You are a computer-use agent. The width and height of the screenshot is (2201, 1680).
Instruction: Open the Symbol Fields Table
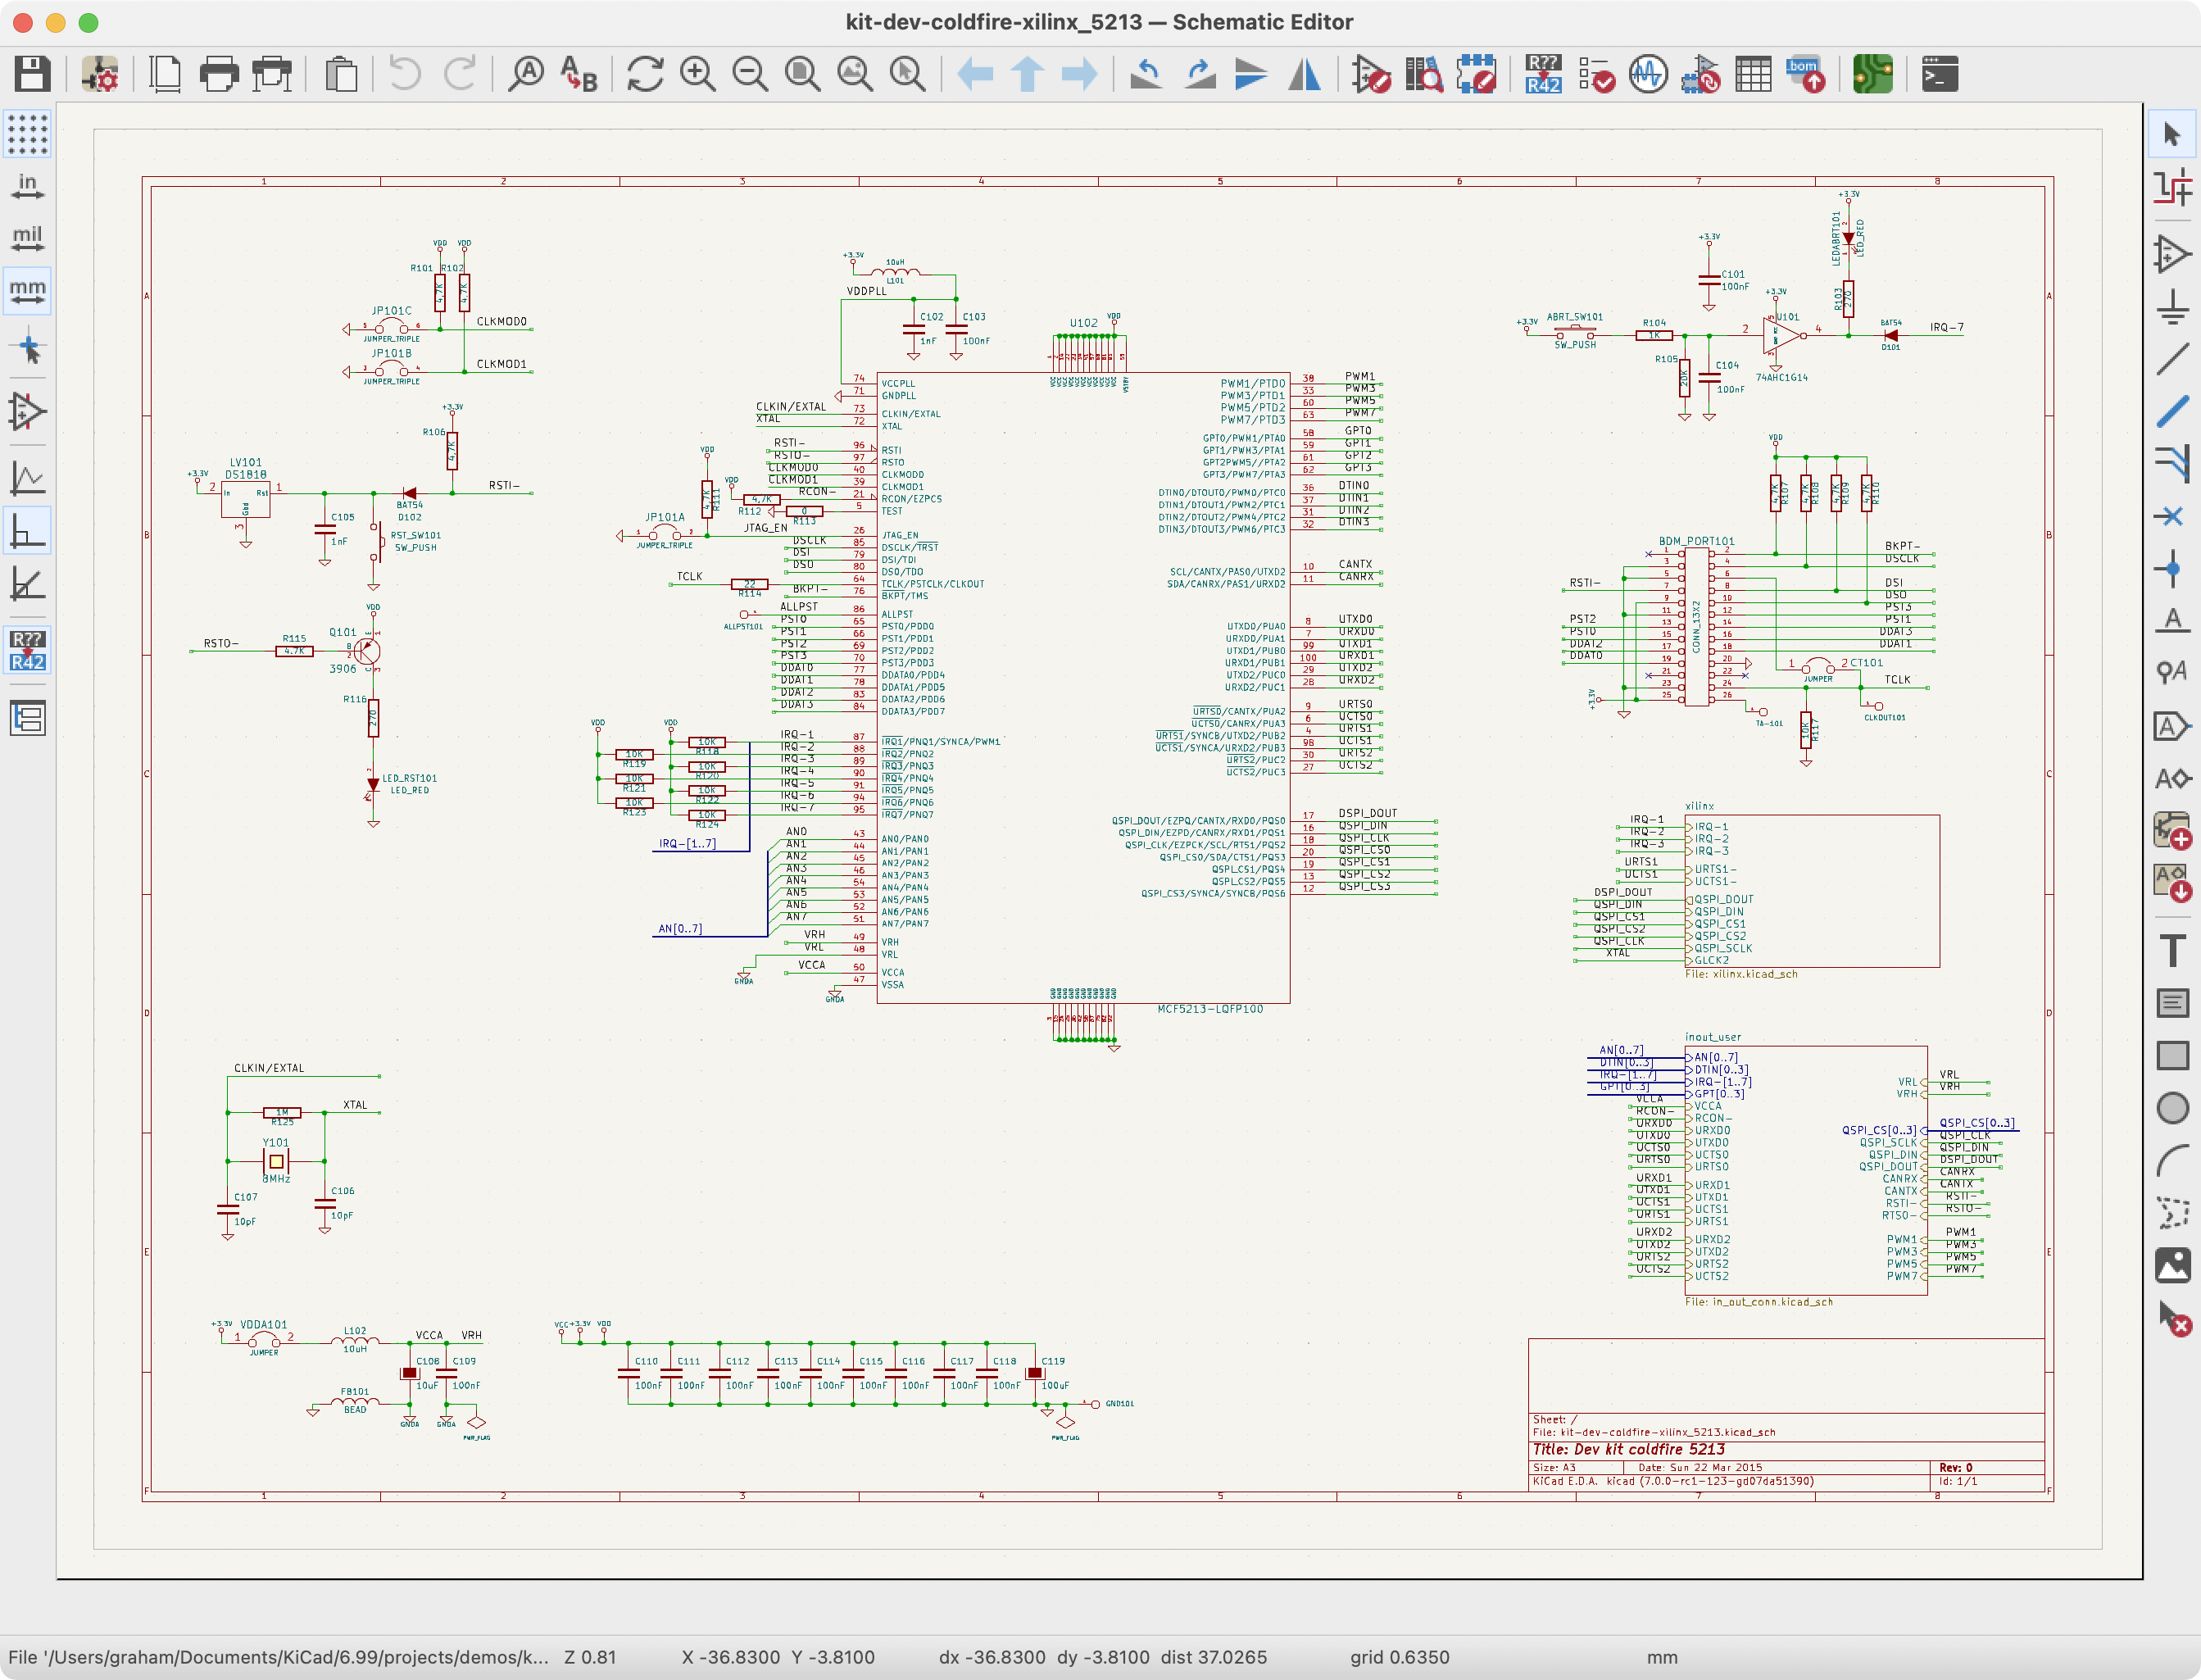coord(1753,73)
